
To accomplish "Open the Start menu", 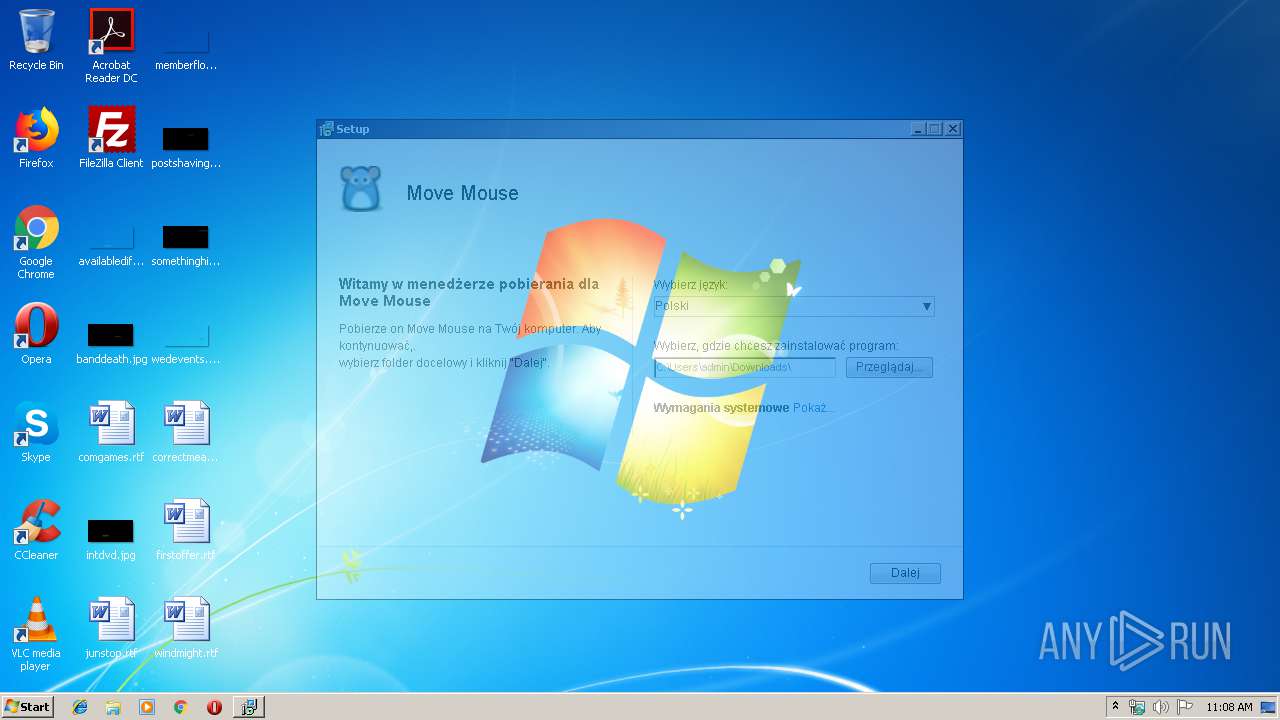I will click(27, 707).
